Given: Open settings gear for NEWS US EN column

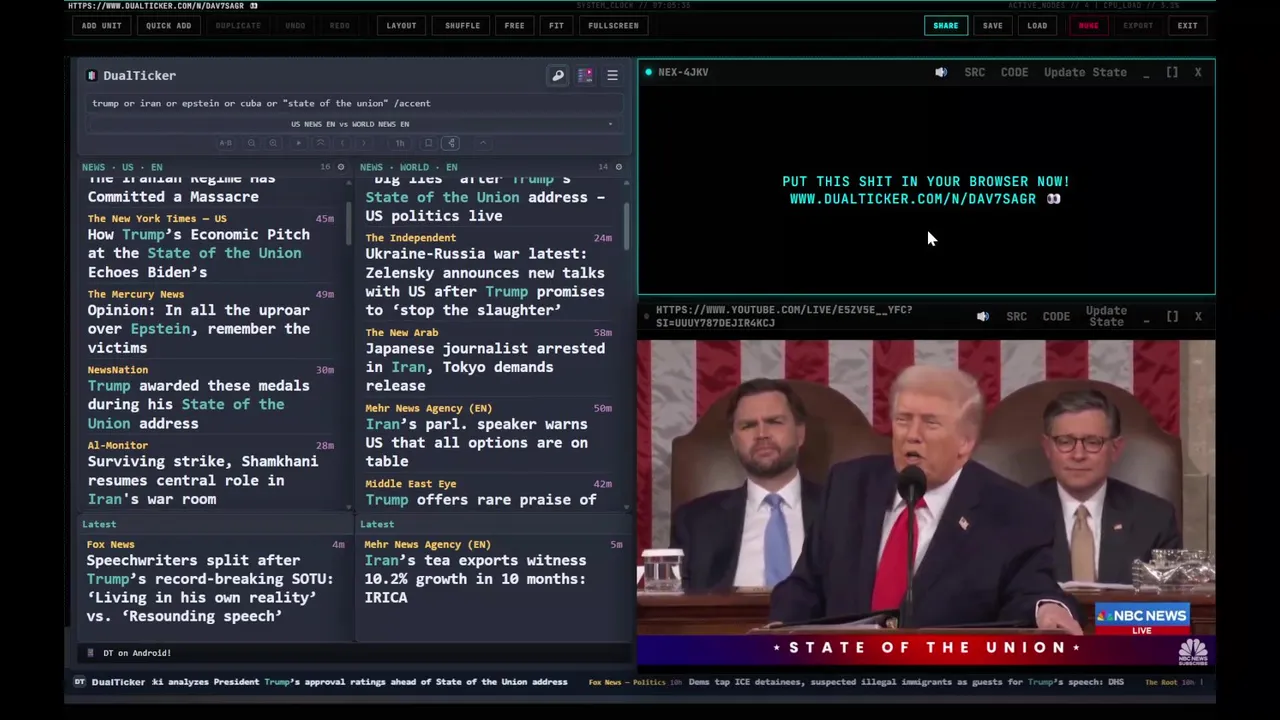Looking at the screenshot, I should click(x=340, y=167).
